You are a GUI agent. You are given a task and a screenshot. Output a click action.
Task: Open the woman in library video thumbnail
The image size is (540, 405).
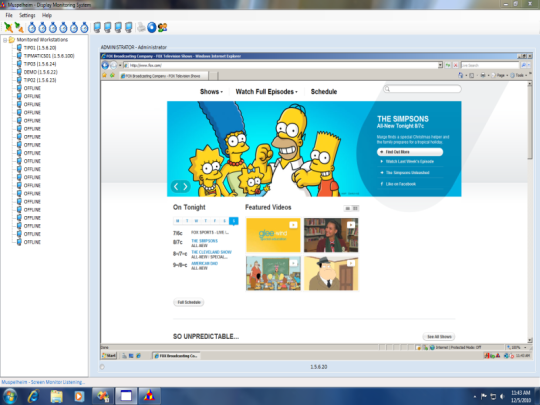click(x=331, y=235)
